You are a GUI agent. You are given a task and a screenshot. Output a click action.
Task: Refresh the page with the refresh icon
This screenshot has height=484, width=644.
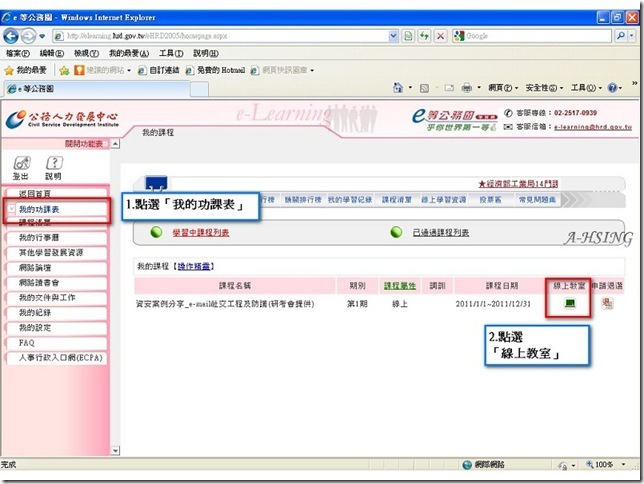(424, 36)
